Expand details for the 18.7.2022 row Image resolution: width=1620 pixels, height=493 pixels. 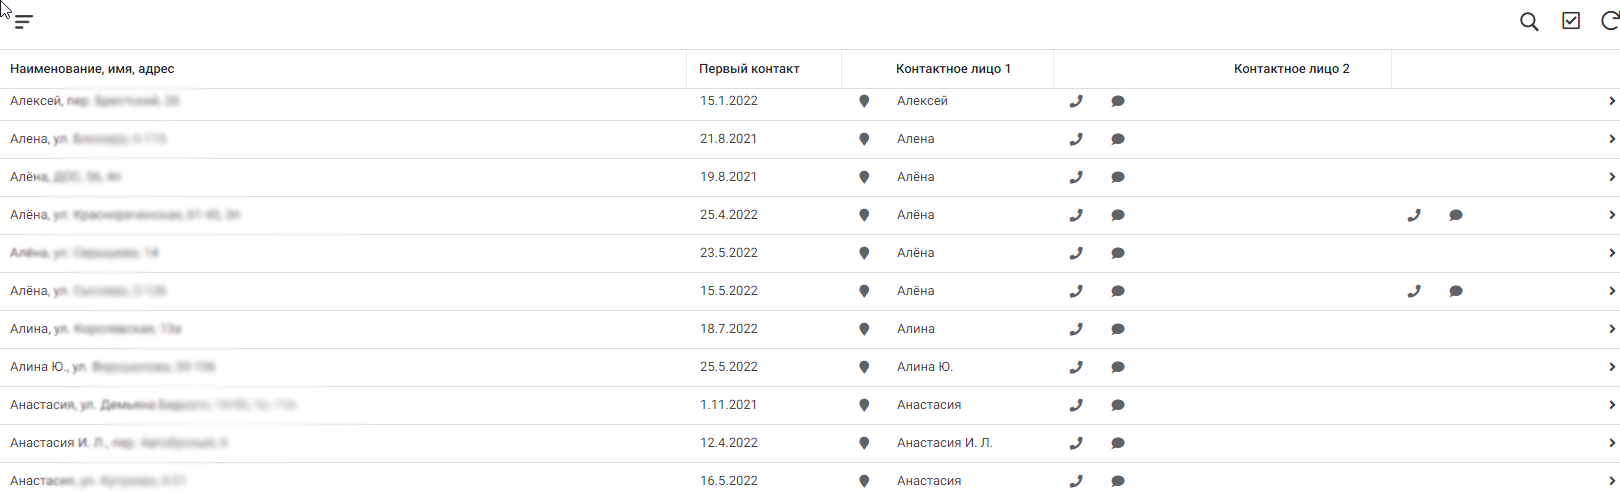[x=1611, y=329]
